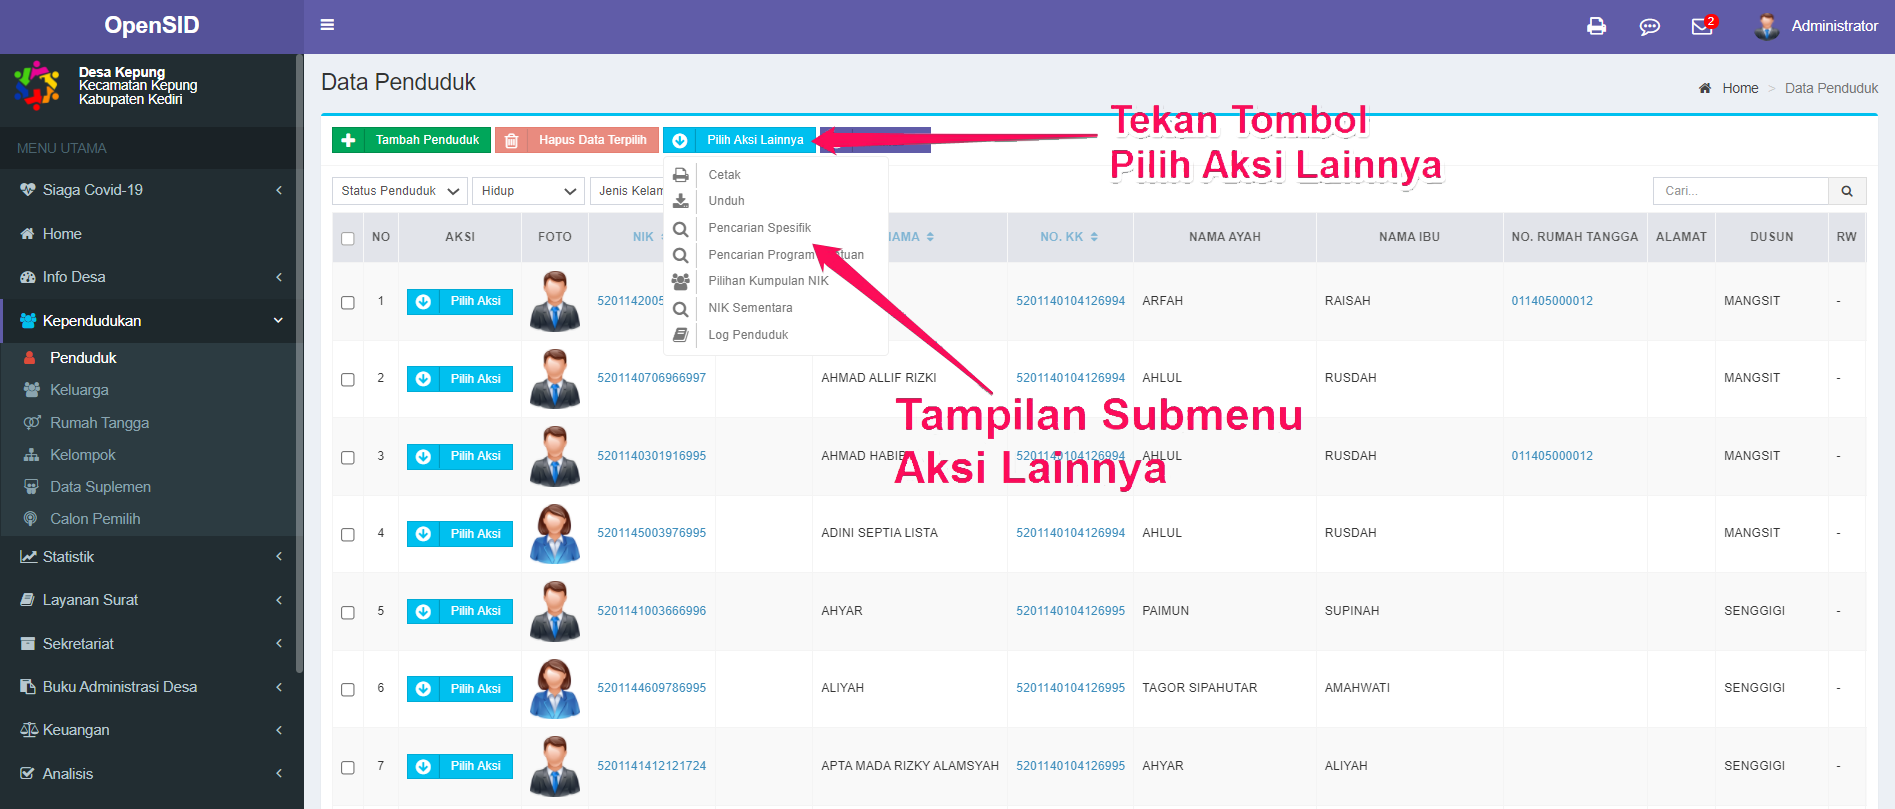Select Cetak from the submenu
1895x809 pixels.
(x=724, y=174)
